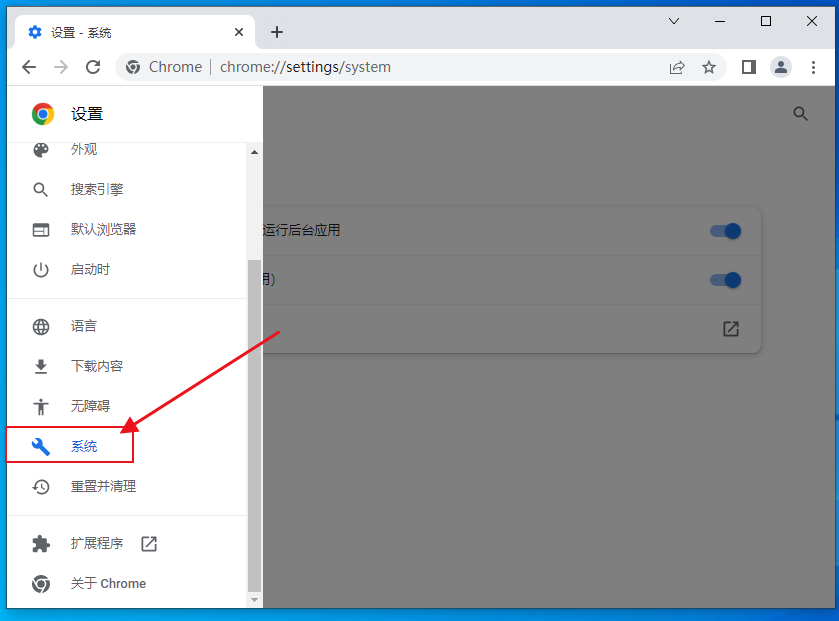Open Chrome's three-dot menu
This screenshot has height=621, width=839.
coord(813,67)
